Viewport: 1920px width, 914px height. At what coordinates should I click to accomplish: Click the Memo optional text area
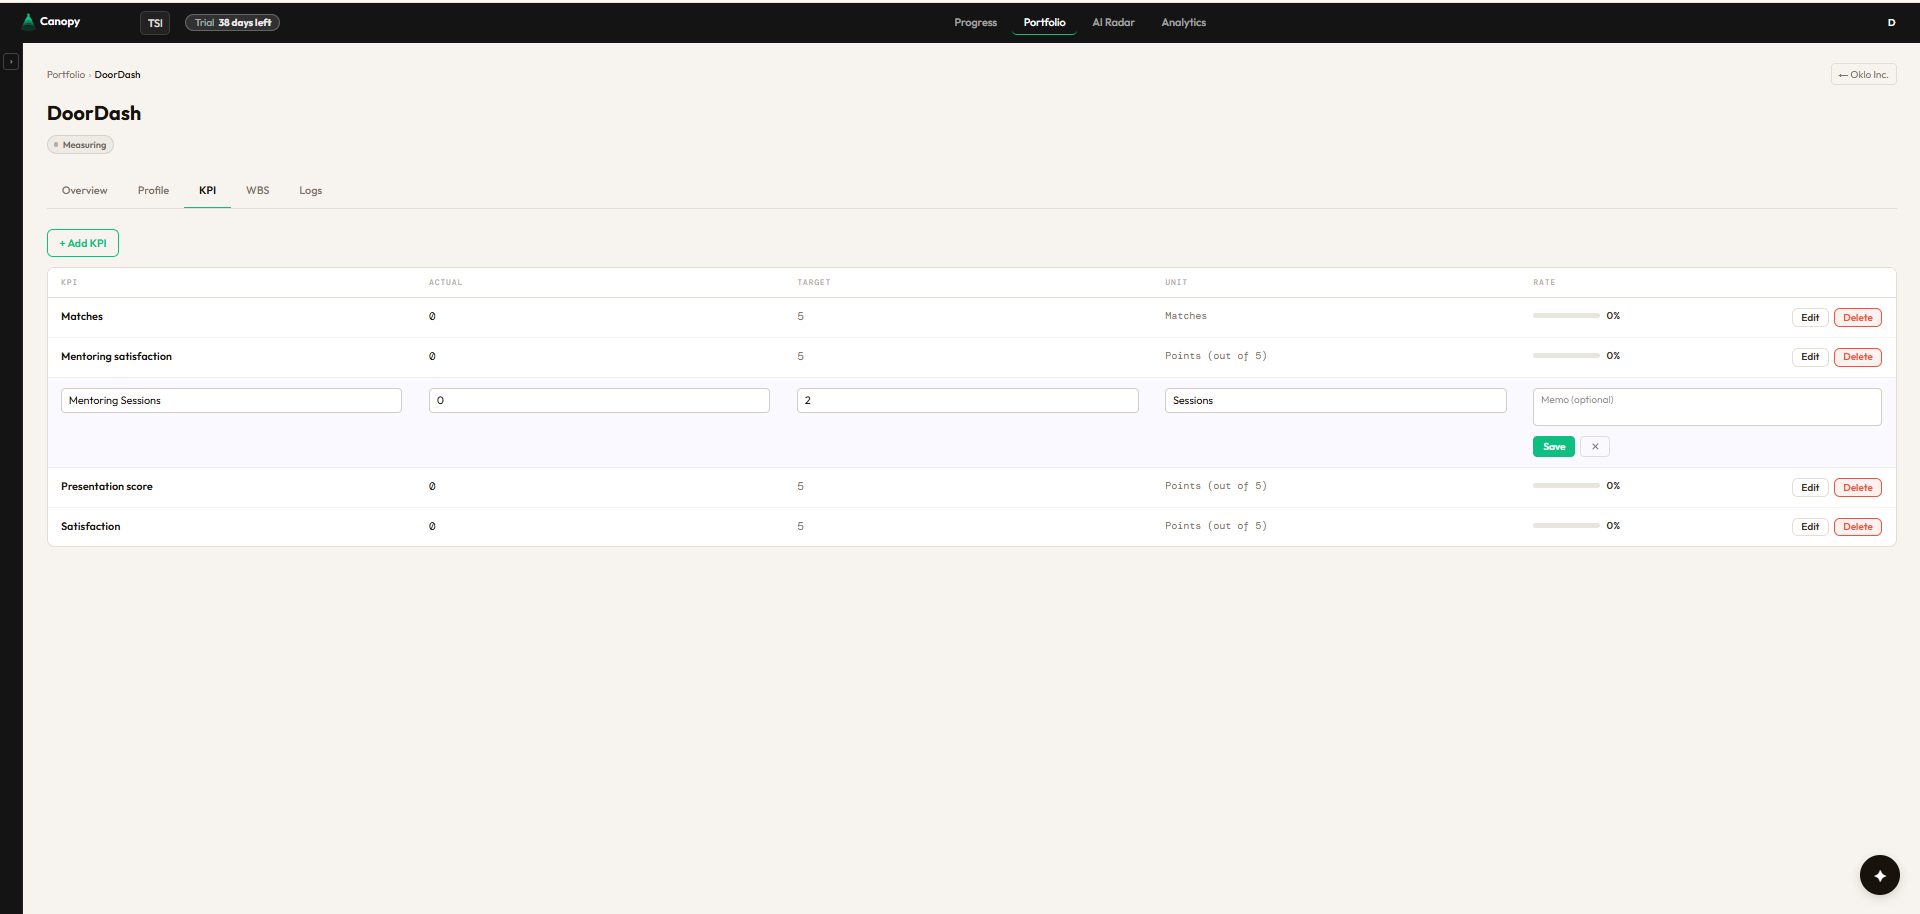(1707, 407)
